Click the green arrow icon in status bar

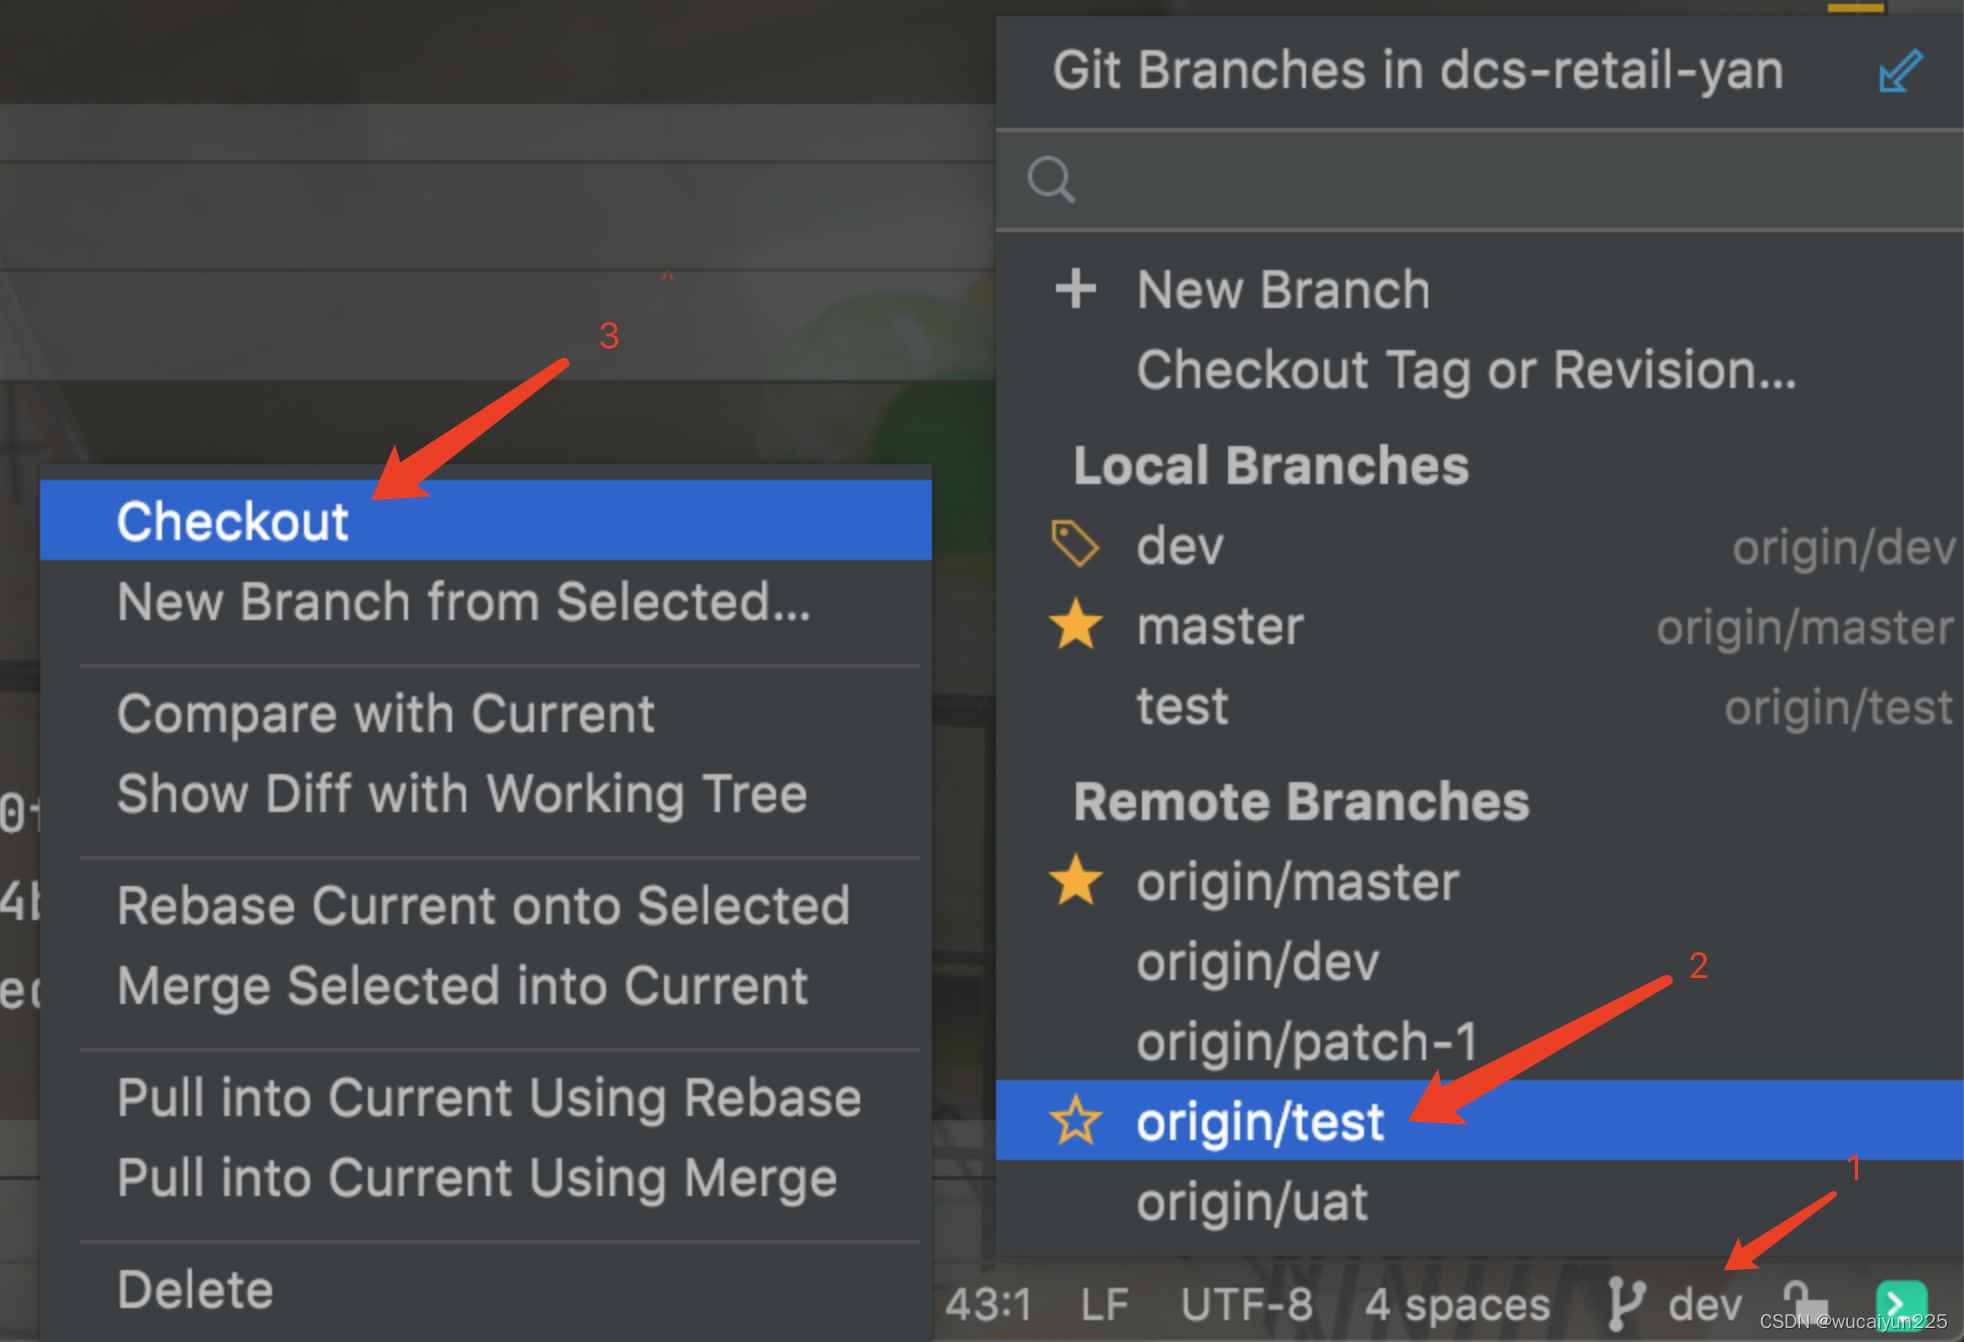[1901, 1304]
